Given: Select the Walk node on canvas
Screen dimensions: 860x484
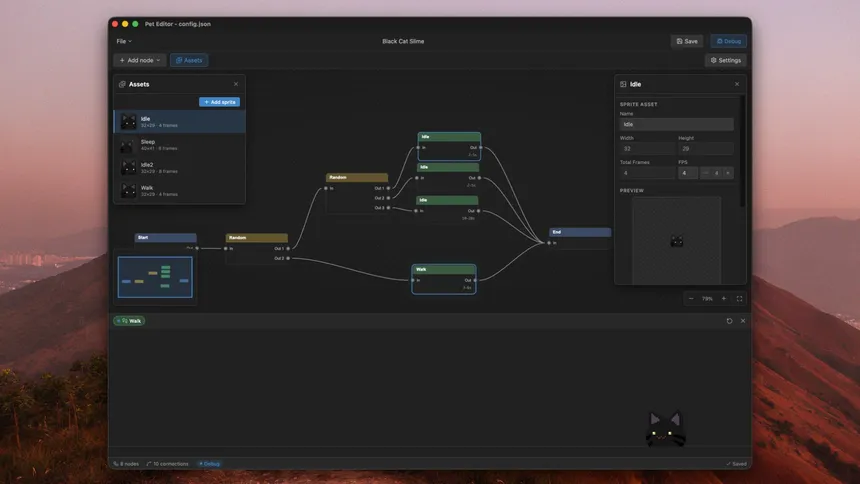Looking at the screenshot, I should point(444,279).
